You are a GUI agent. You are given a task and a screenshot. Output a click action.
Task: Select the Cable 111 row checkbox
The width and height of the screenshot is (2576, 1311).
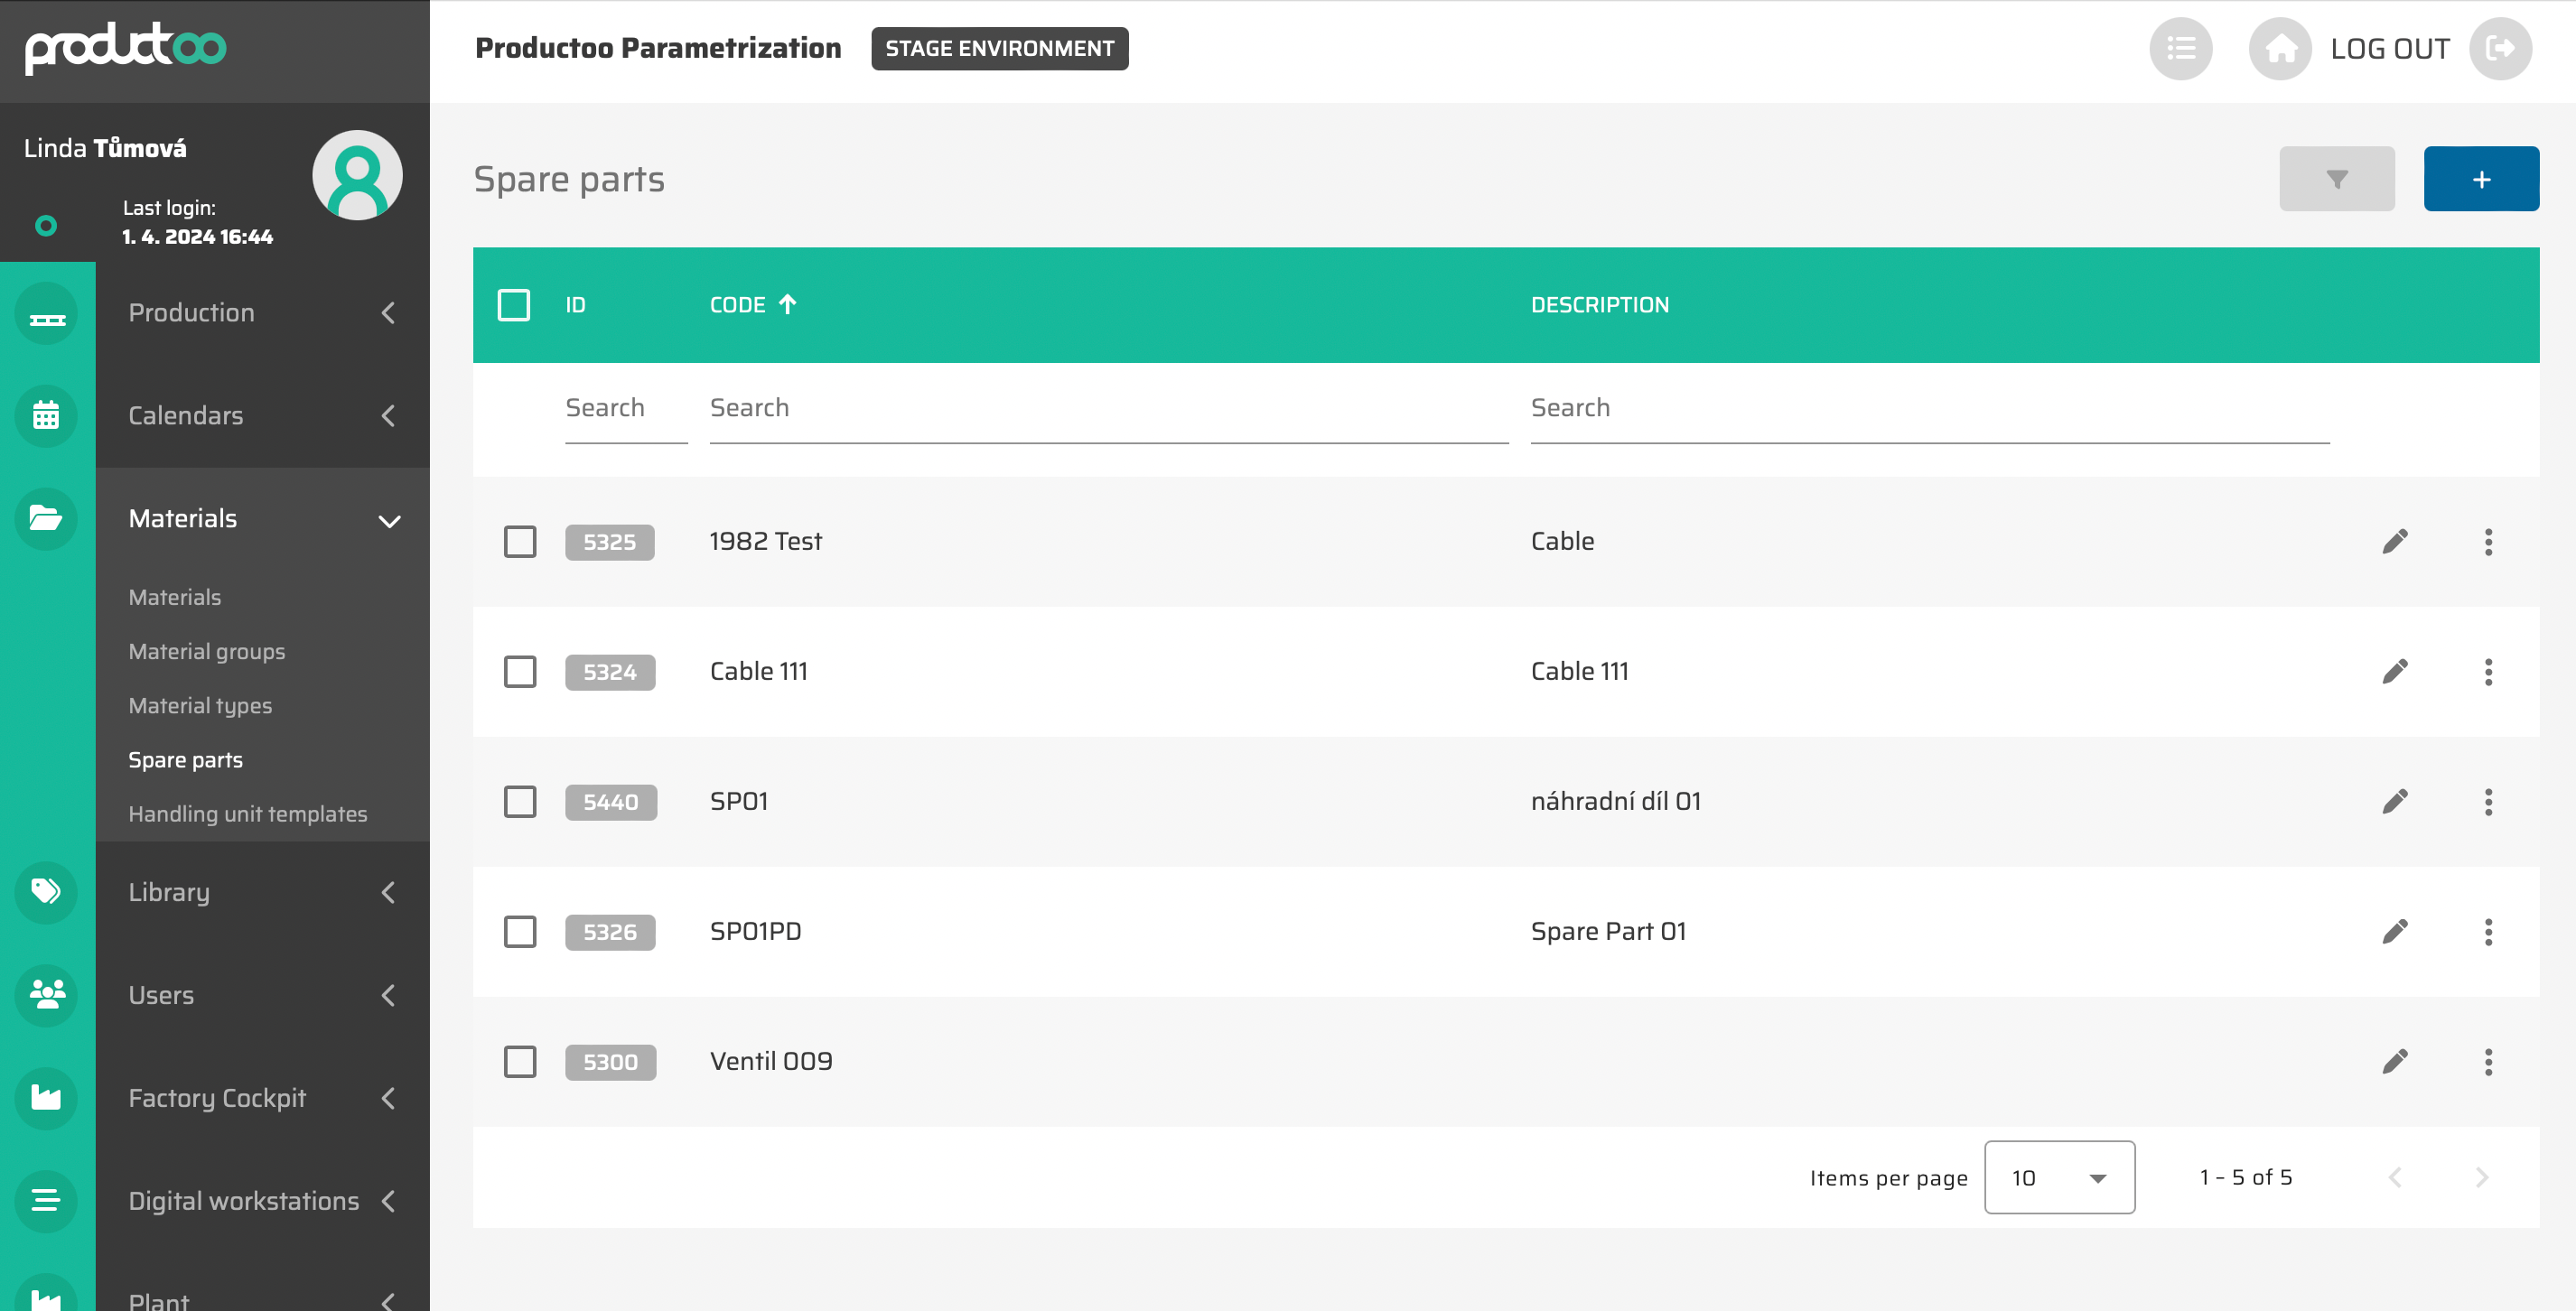[520, 672]
